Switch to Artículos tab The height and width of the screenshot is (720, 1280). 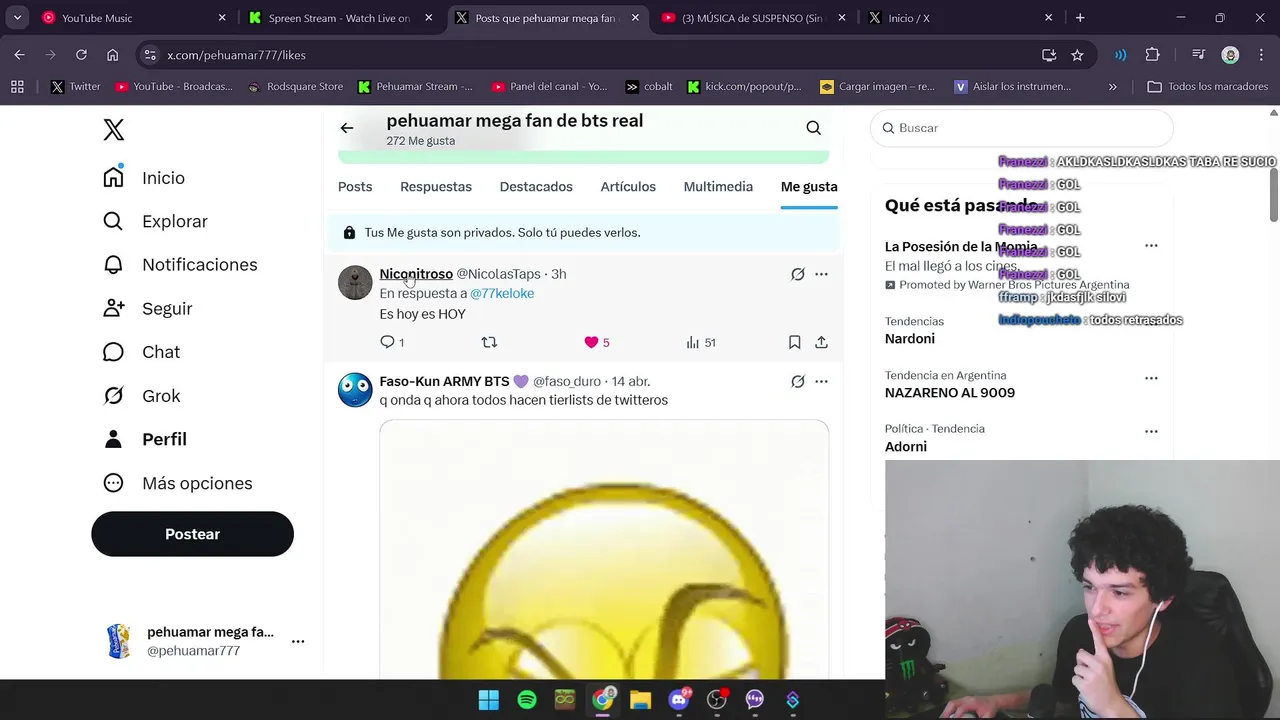point(628,187)
